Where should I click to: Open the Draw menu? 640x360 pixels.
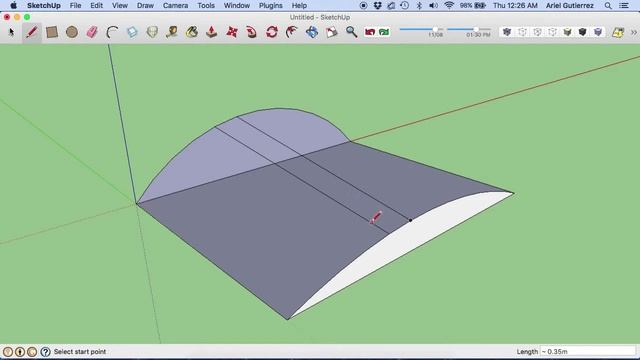click(x=145, y=6)
